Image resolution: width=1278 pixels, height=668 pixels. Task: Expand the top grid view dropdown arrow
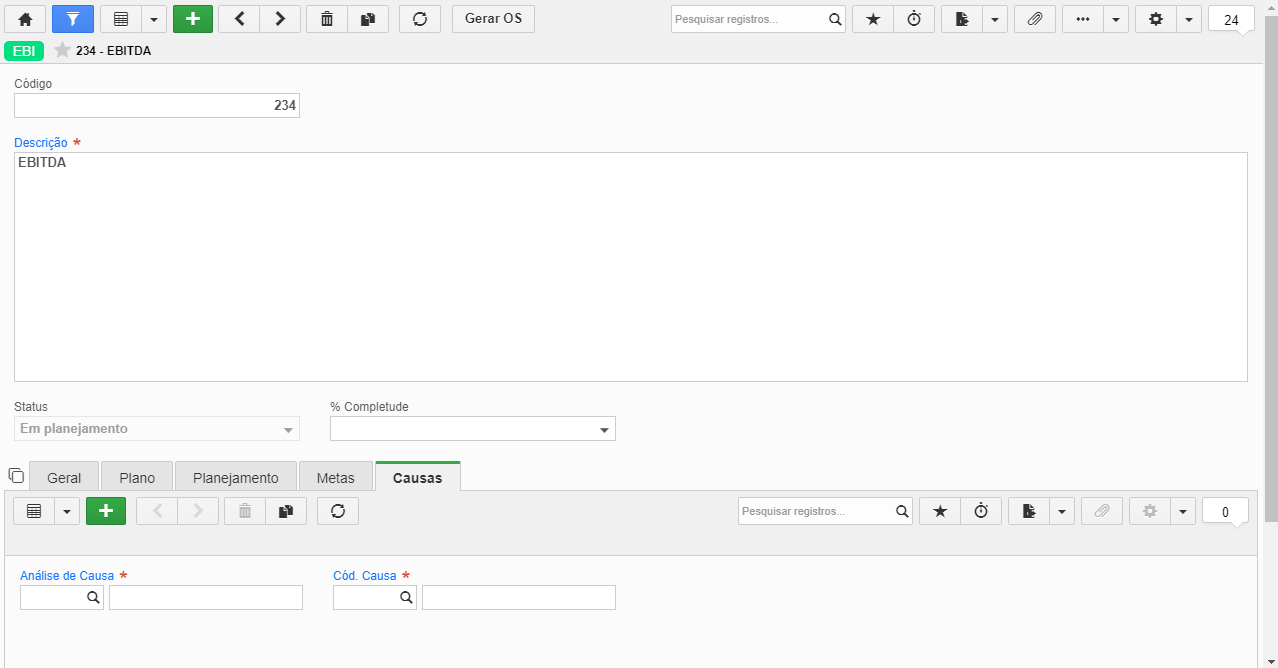point(153,19)
